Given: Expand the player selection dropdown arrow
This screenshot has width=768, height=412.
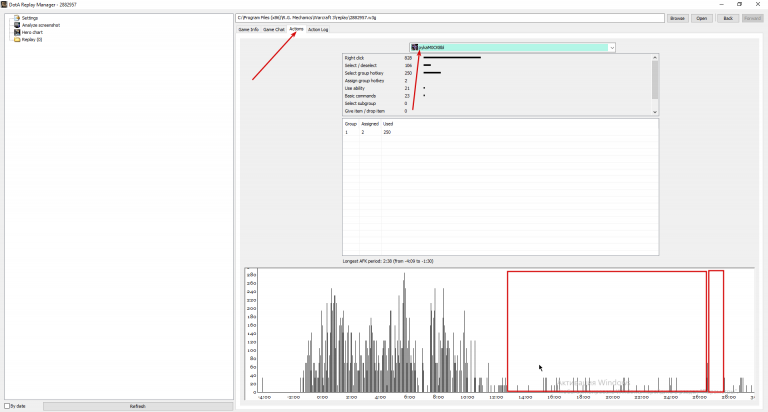Looking at the screenshot, I should (x=612, y=48).
